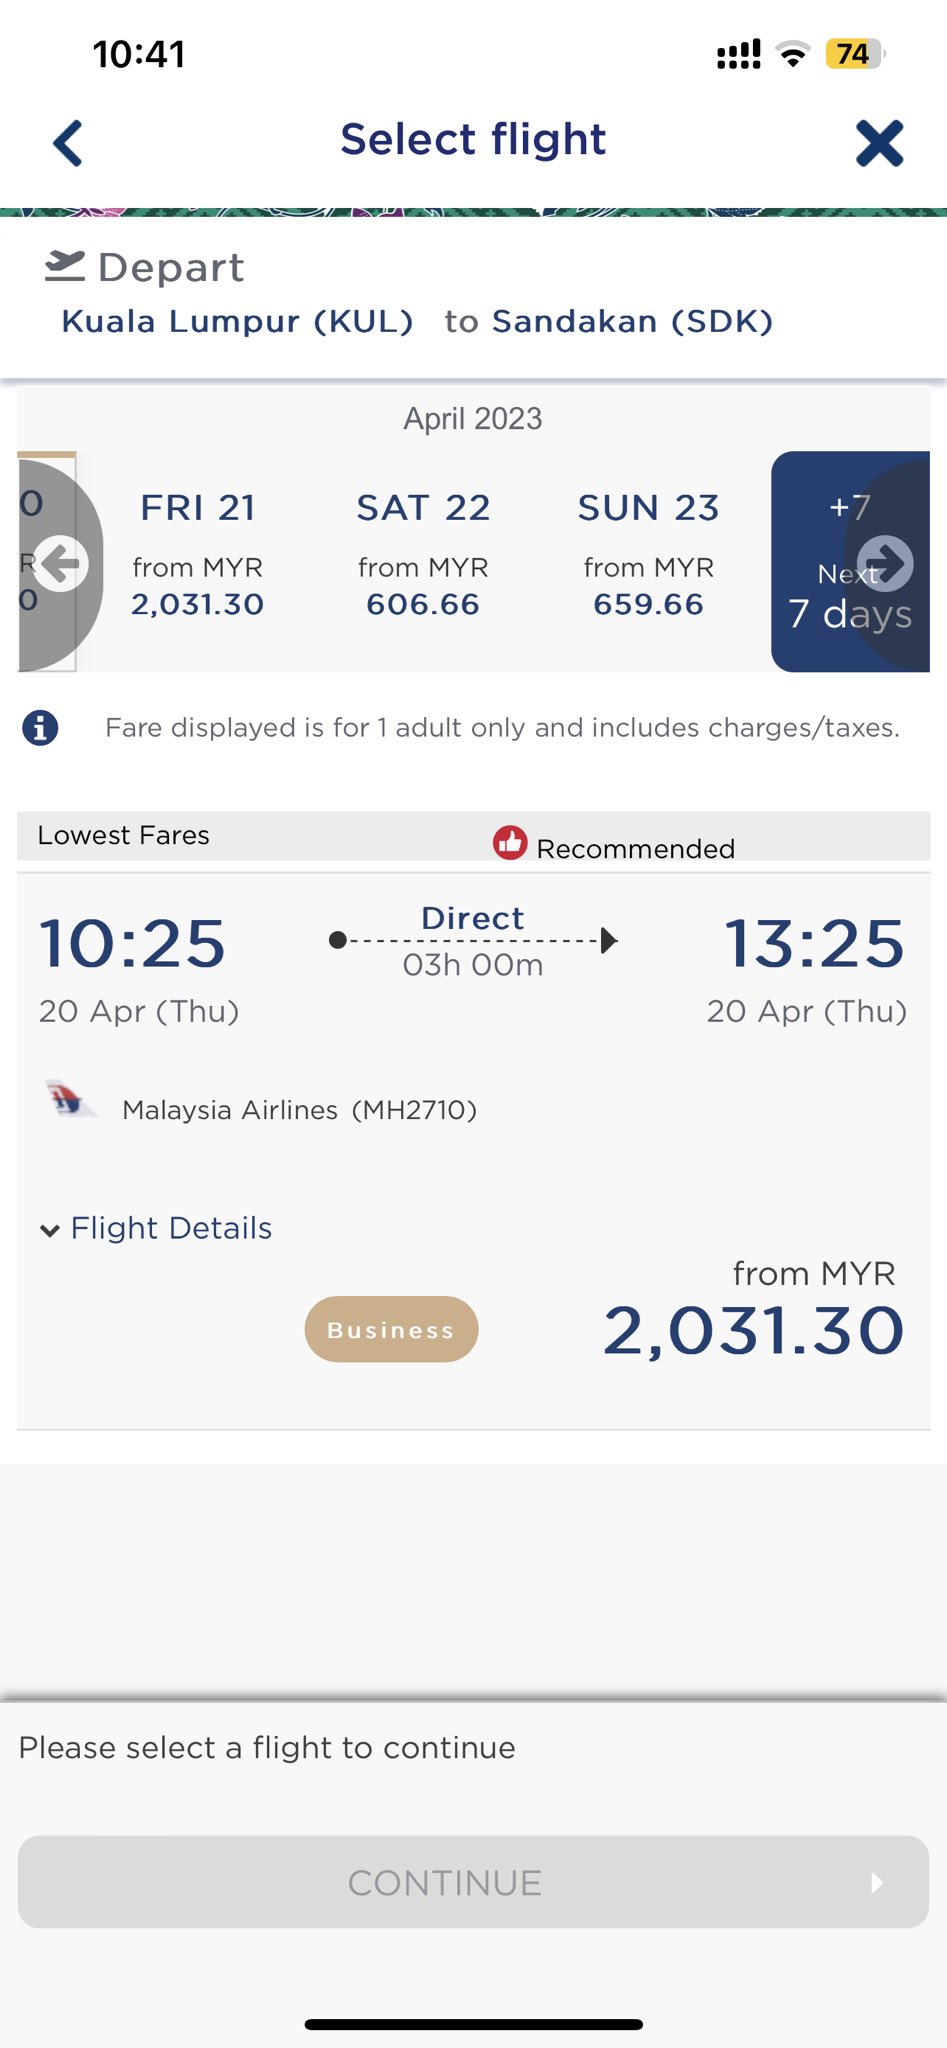Screen dimensions: 947x2048
Task: Tap the previous dates left arrow
Action: [61, 564]
